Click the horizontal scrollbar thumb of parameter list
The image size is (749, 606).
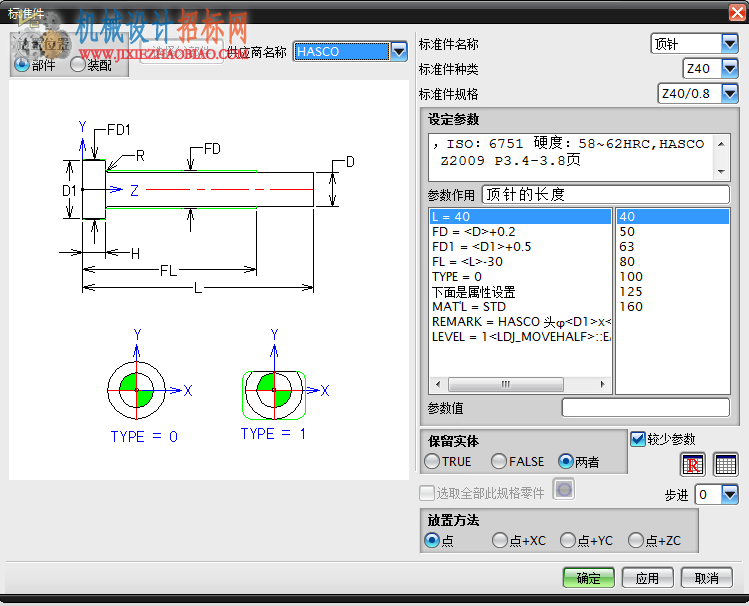click(505, 384)
